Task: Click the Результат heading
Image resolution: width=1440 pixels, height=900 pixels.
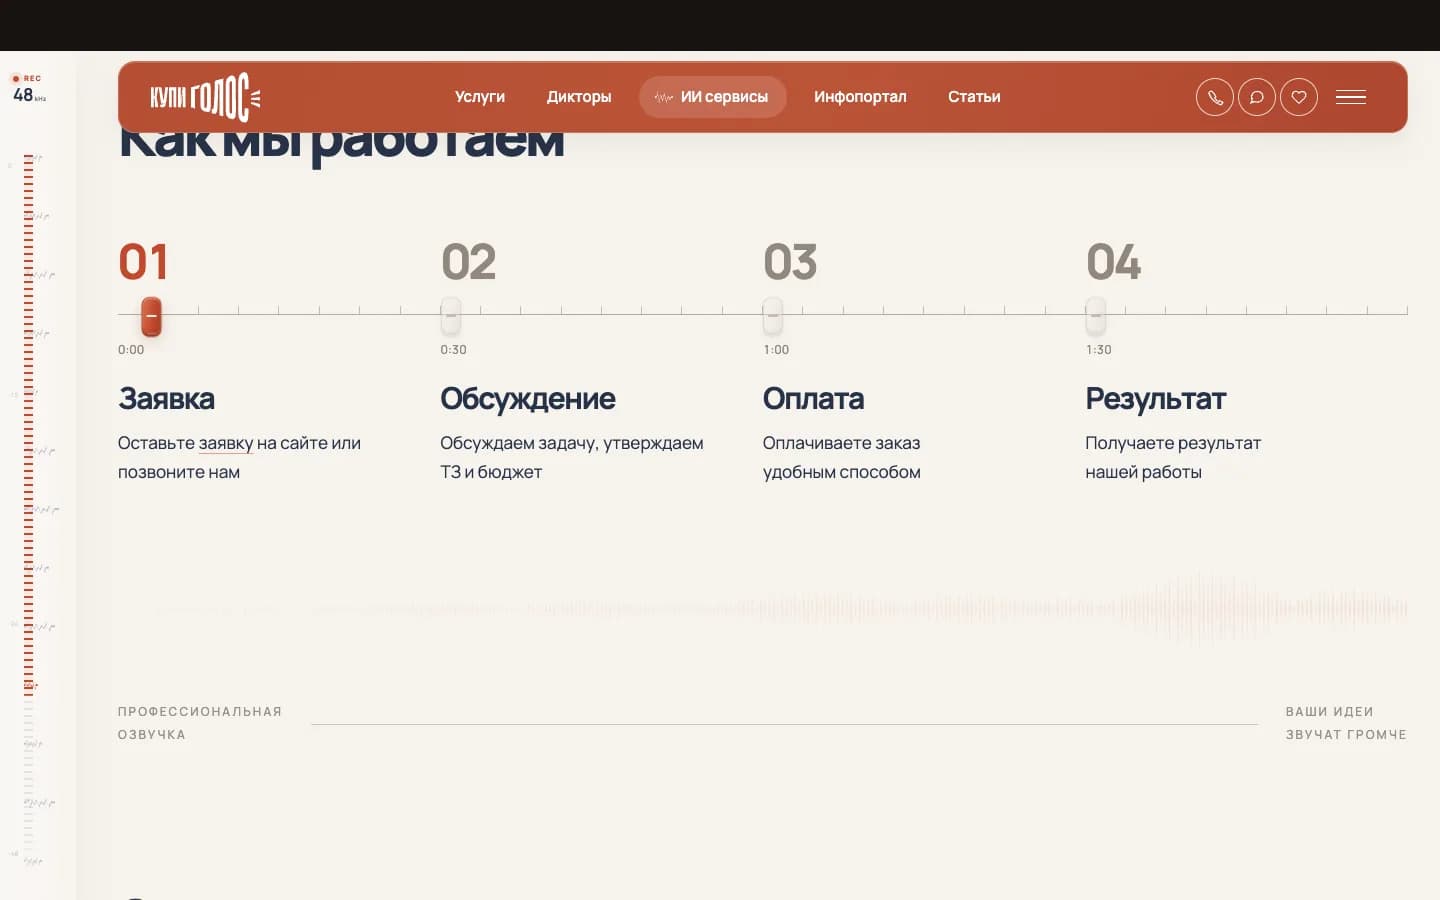Action: pyautogui.click(x=1155, y=400)
